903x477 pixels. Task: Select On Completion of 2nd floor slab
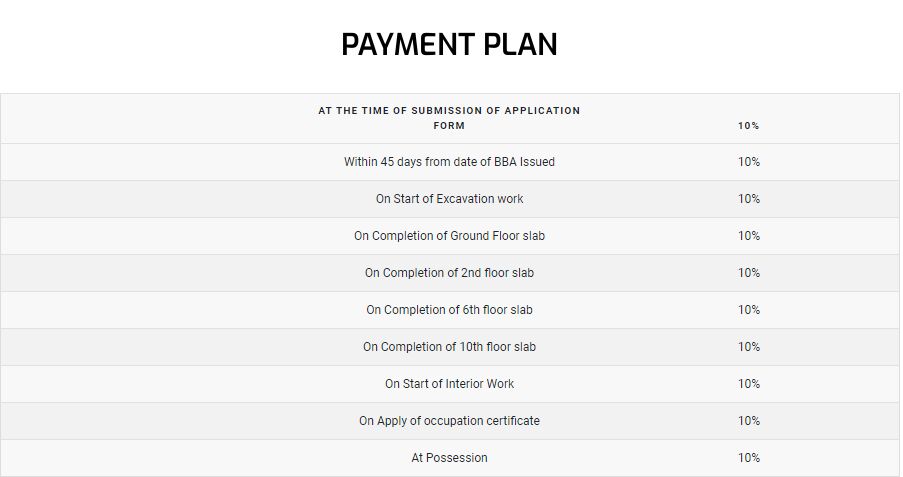coord(449,272)
